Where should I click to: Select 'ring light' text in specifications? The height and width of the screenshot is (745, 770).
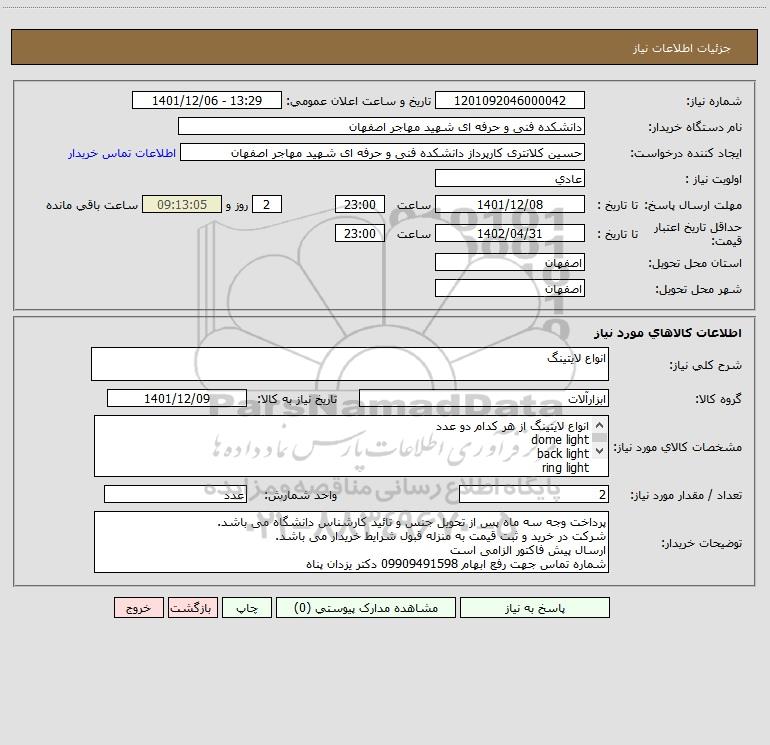565,468
